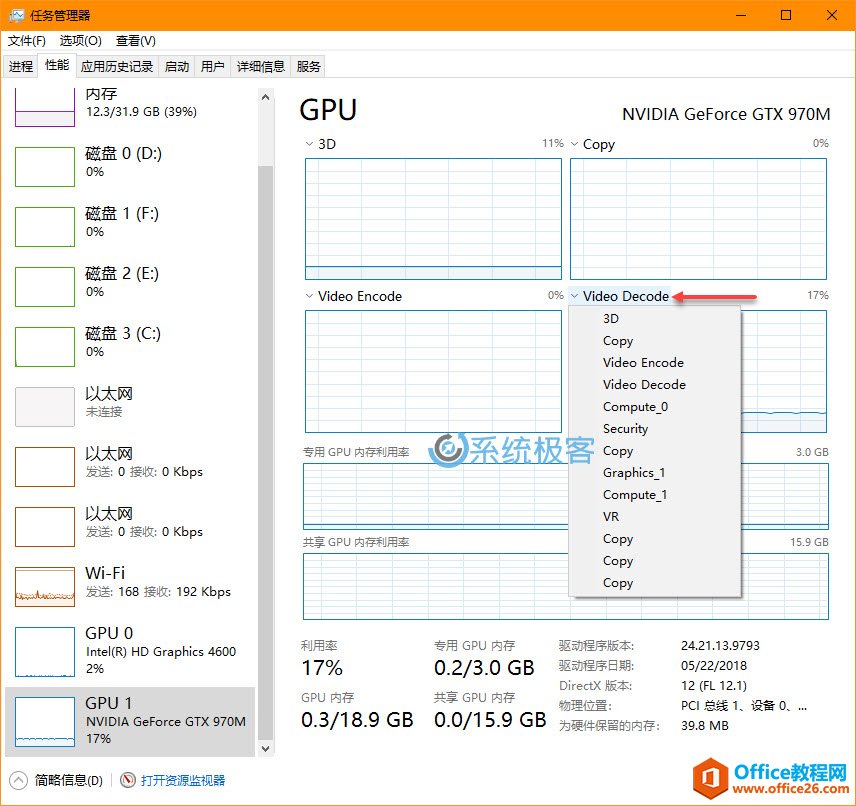
Task: Click the Task Manager title bar icon
Action: coord(17,15)
